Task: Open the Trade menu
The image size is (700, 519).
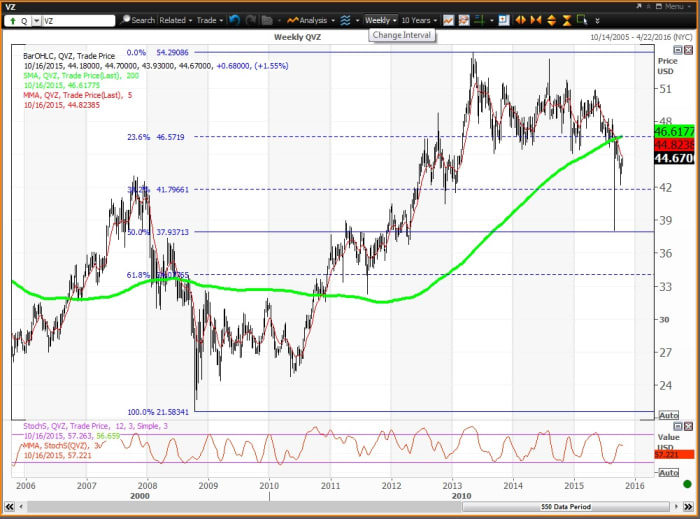Action: [210, 20]
